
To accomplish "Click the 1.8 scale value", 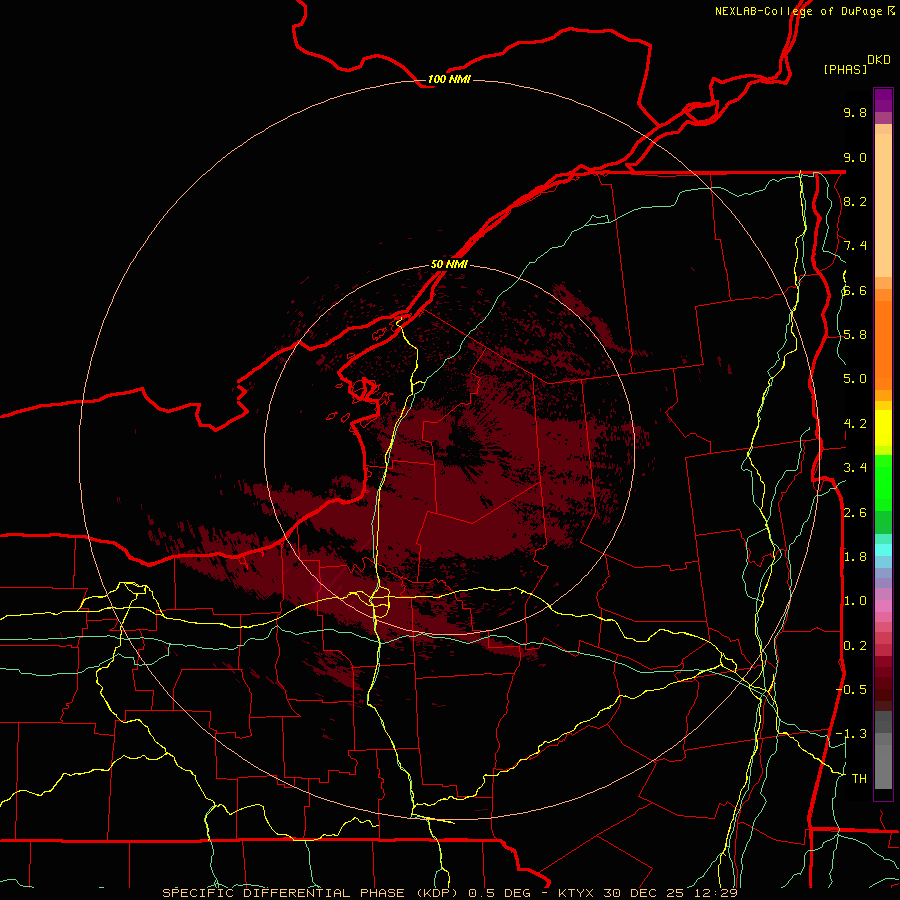I will pos(855,556).
